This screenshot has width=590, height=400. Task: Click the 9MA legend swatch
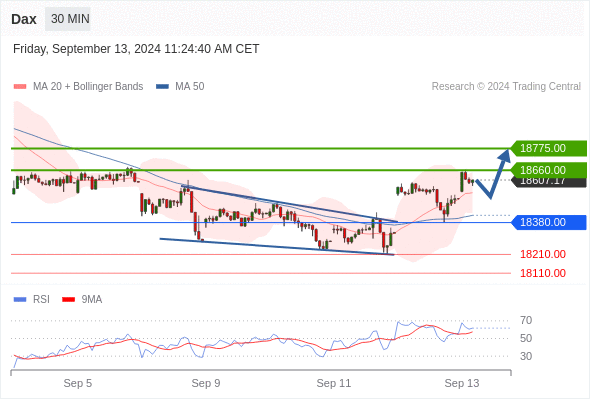pos(68,300)
